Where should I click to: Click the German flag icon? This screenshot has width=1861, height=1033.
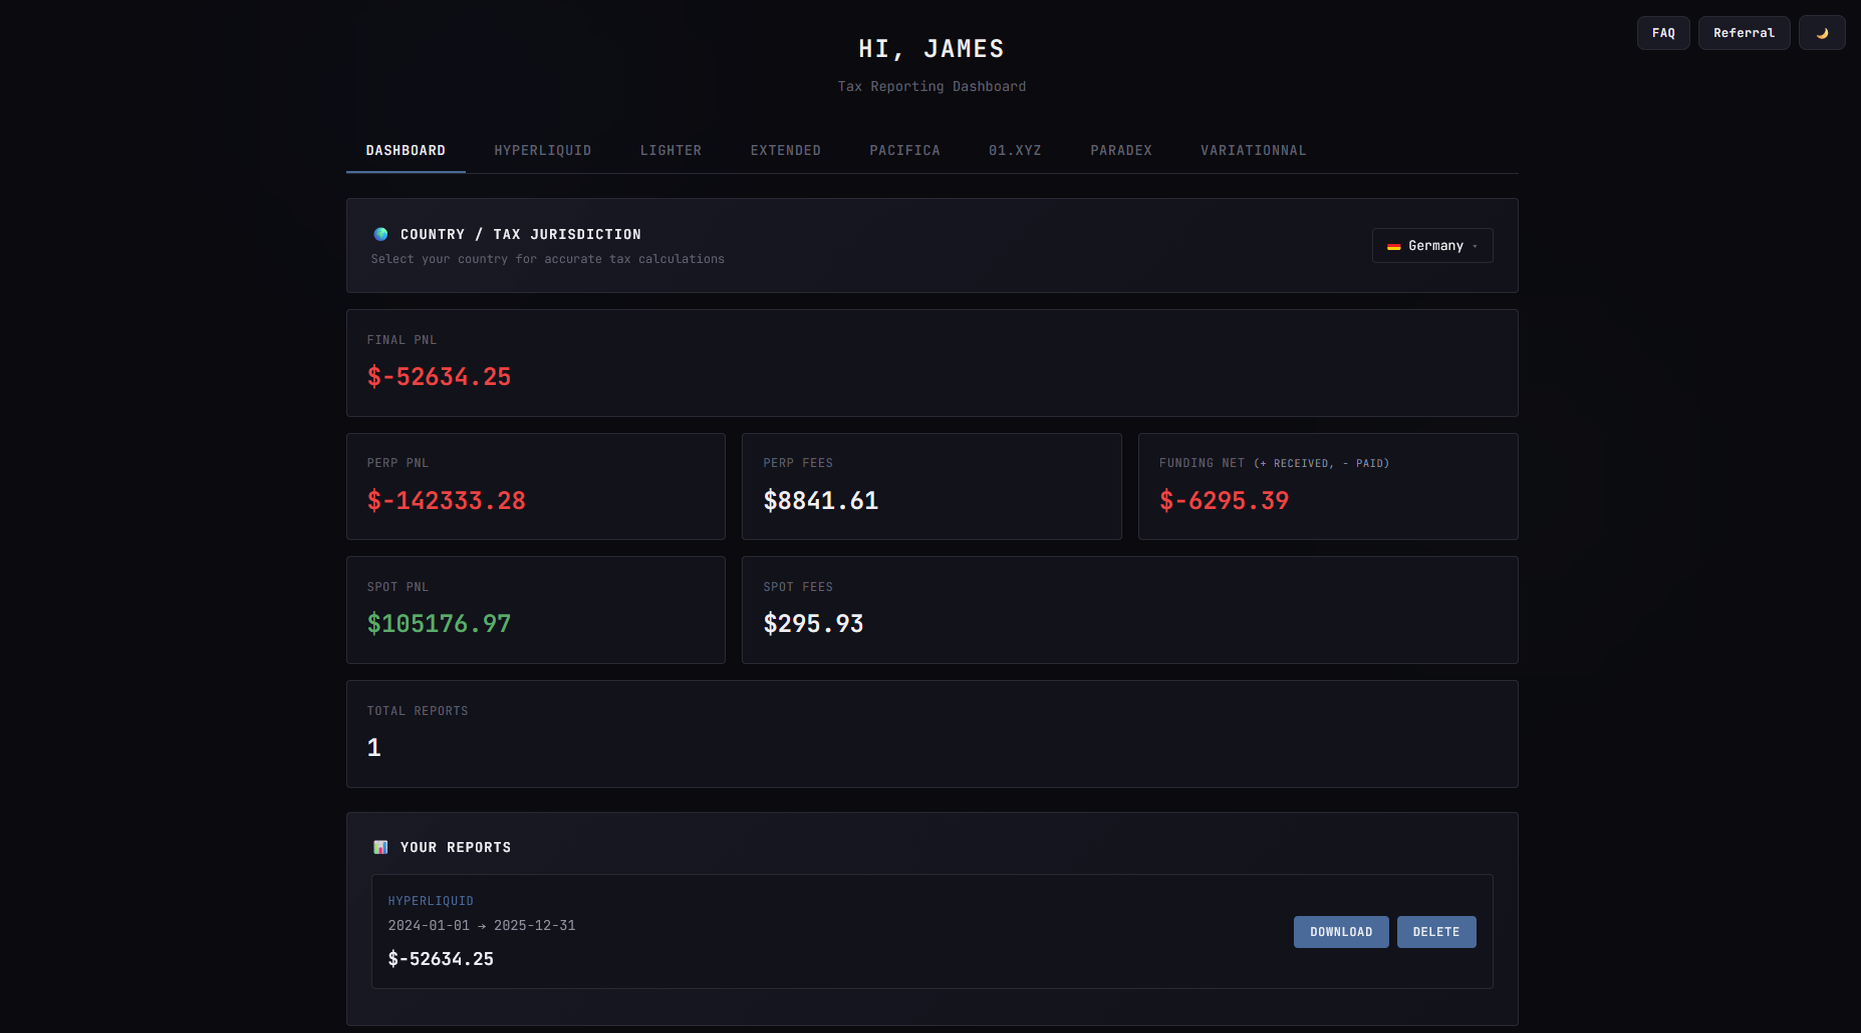[x=1393, y=246]
